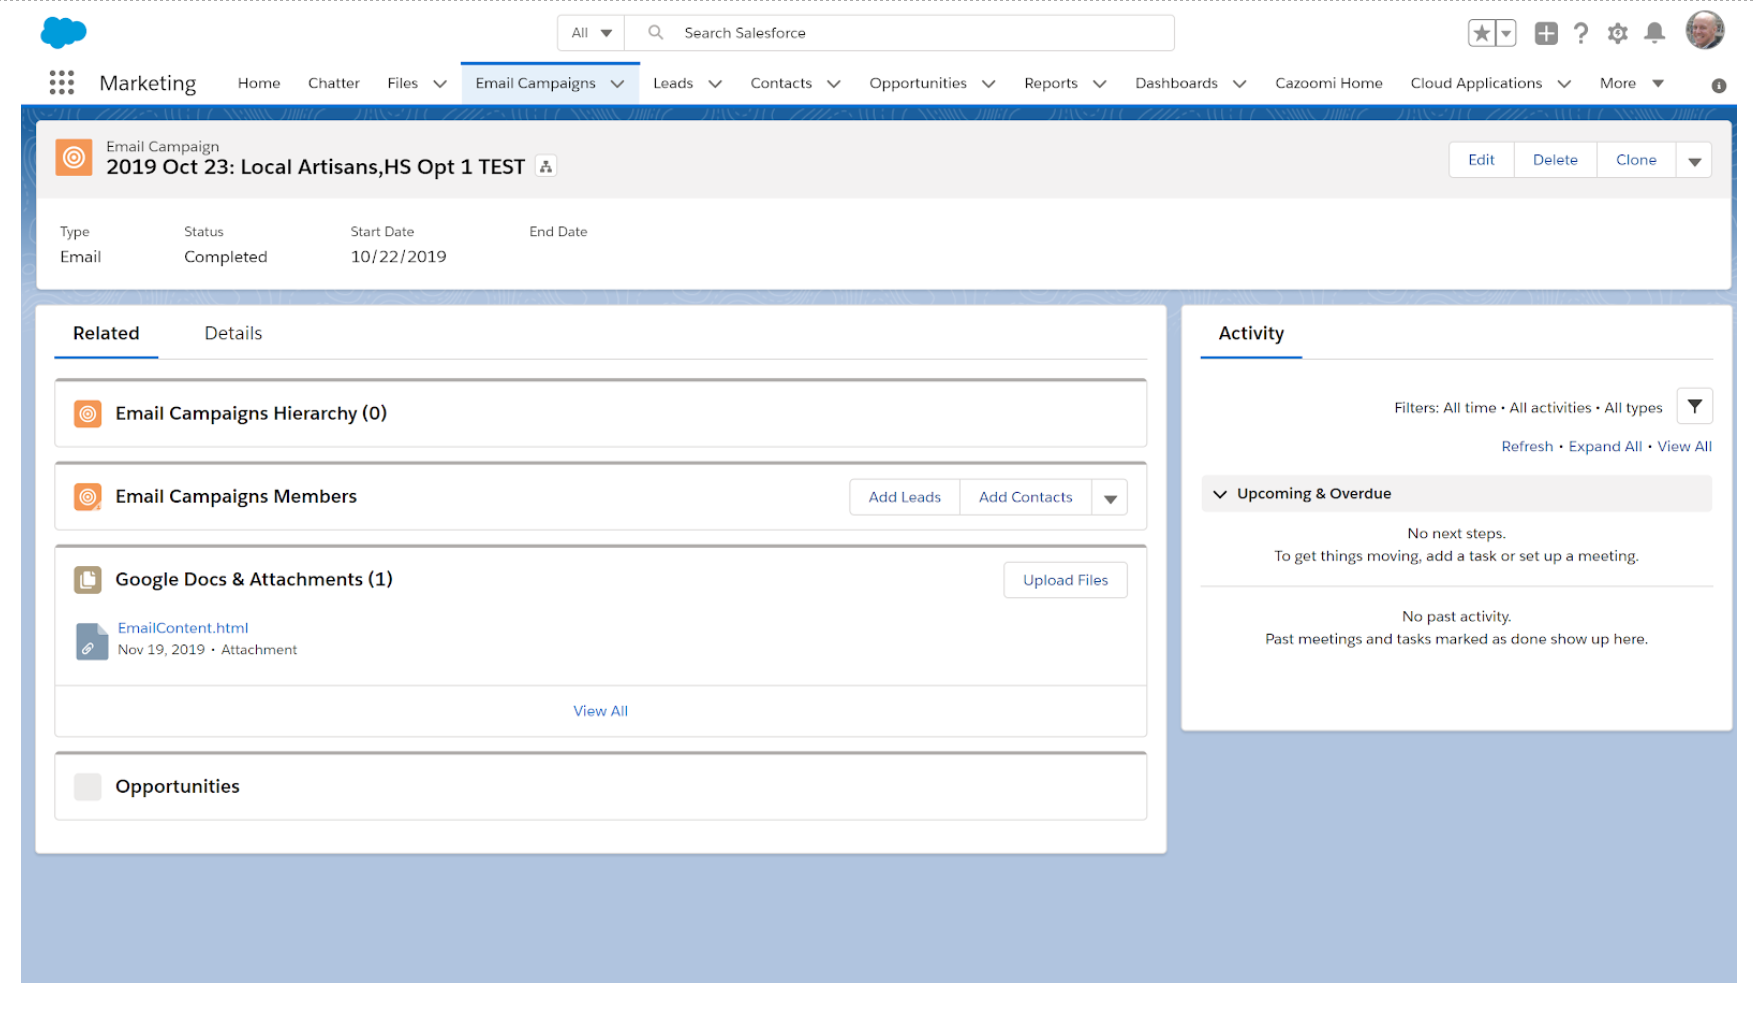
Task: Expand Files tab chevron
Action: [x=440, y=84]
